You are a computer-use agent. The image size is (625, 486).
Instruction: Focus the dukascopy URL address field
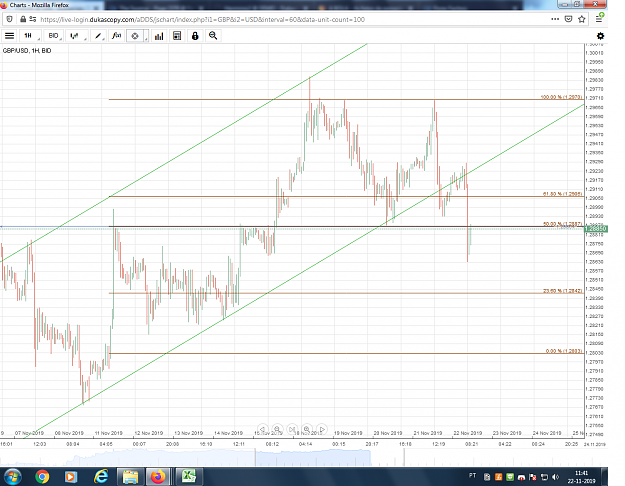click(x=202, y=19)
